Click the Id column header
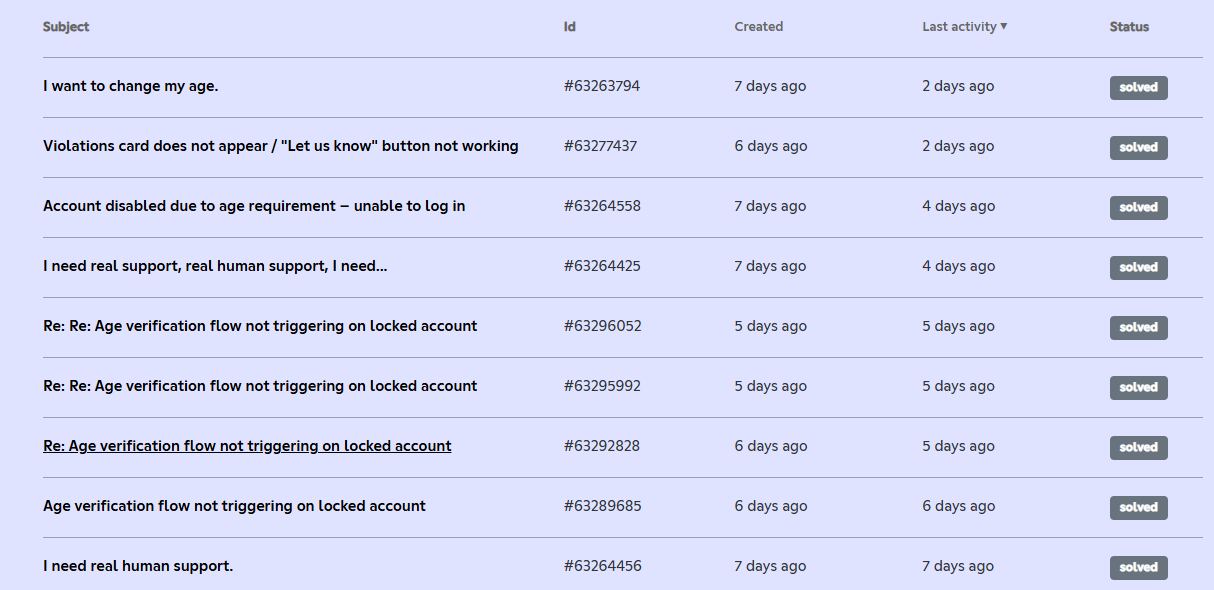Image resolution: width=1214 pixels, height=590 pixels. [569, 27]
